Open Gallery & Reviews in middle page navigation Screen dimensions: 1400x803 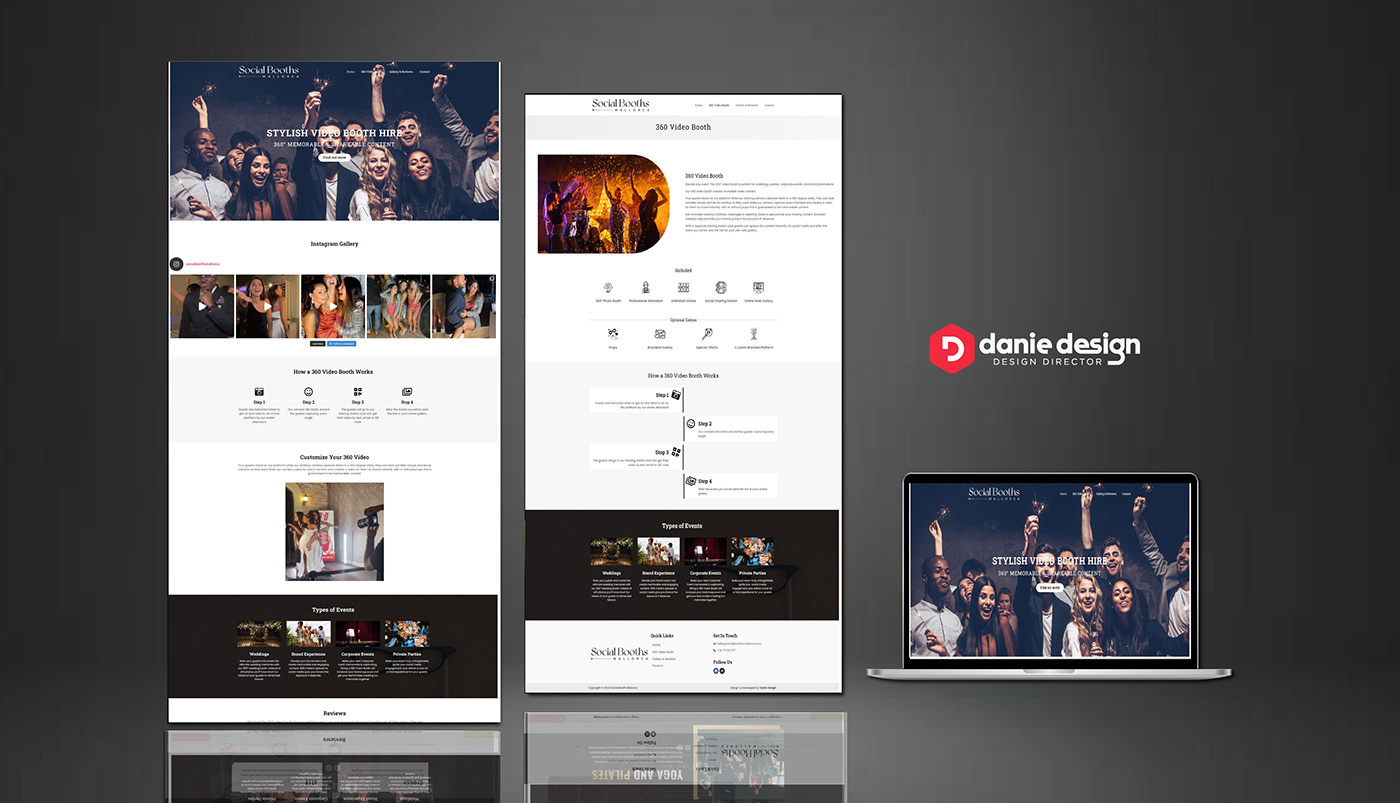747,105
